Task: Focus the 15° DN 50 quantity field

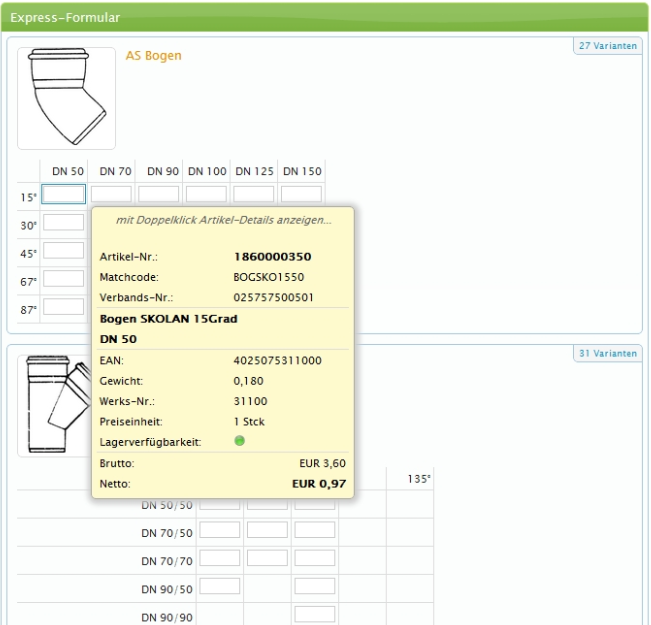Action: [64, 194]
